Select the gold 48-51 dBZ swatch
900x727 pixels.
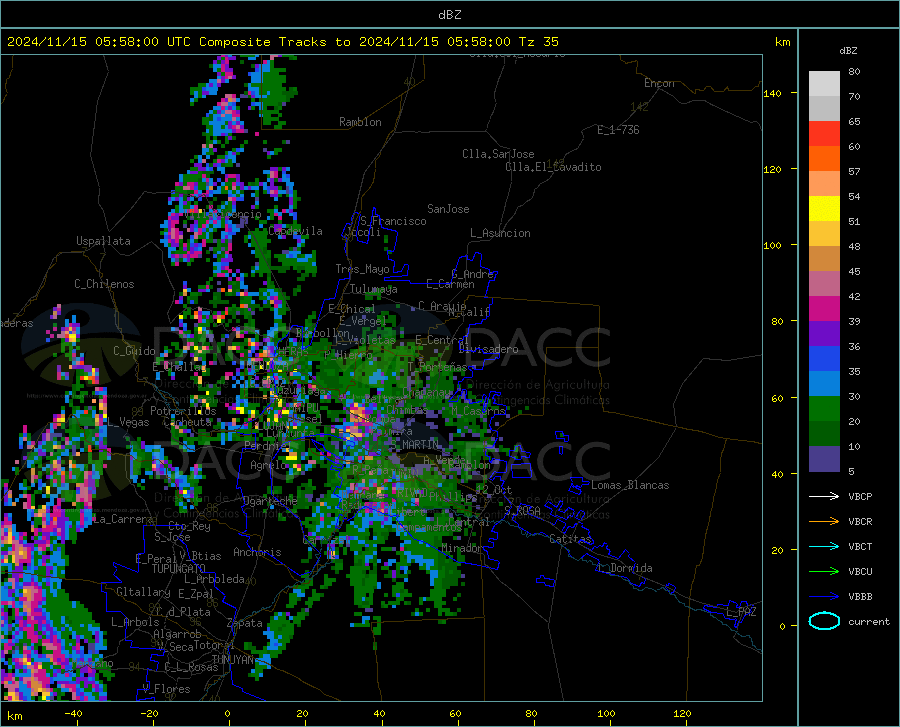click(824, 234)
